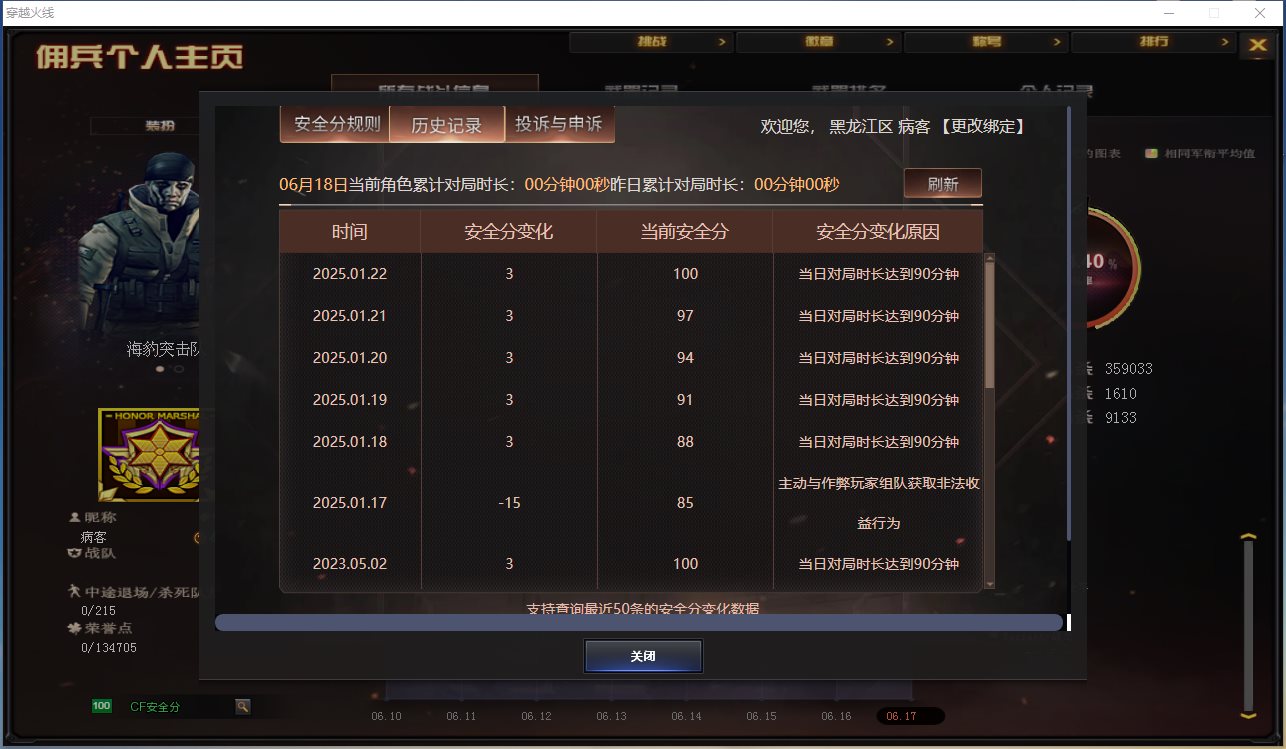Click the 关闭 button of the dialog
Viewport: 1286px width, 749px height.
click(643, 657)
